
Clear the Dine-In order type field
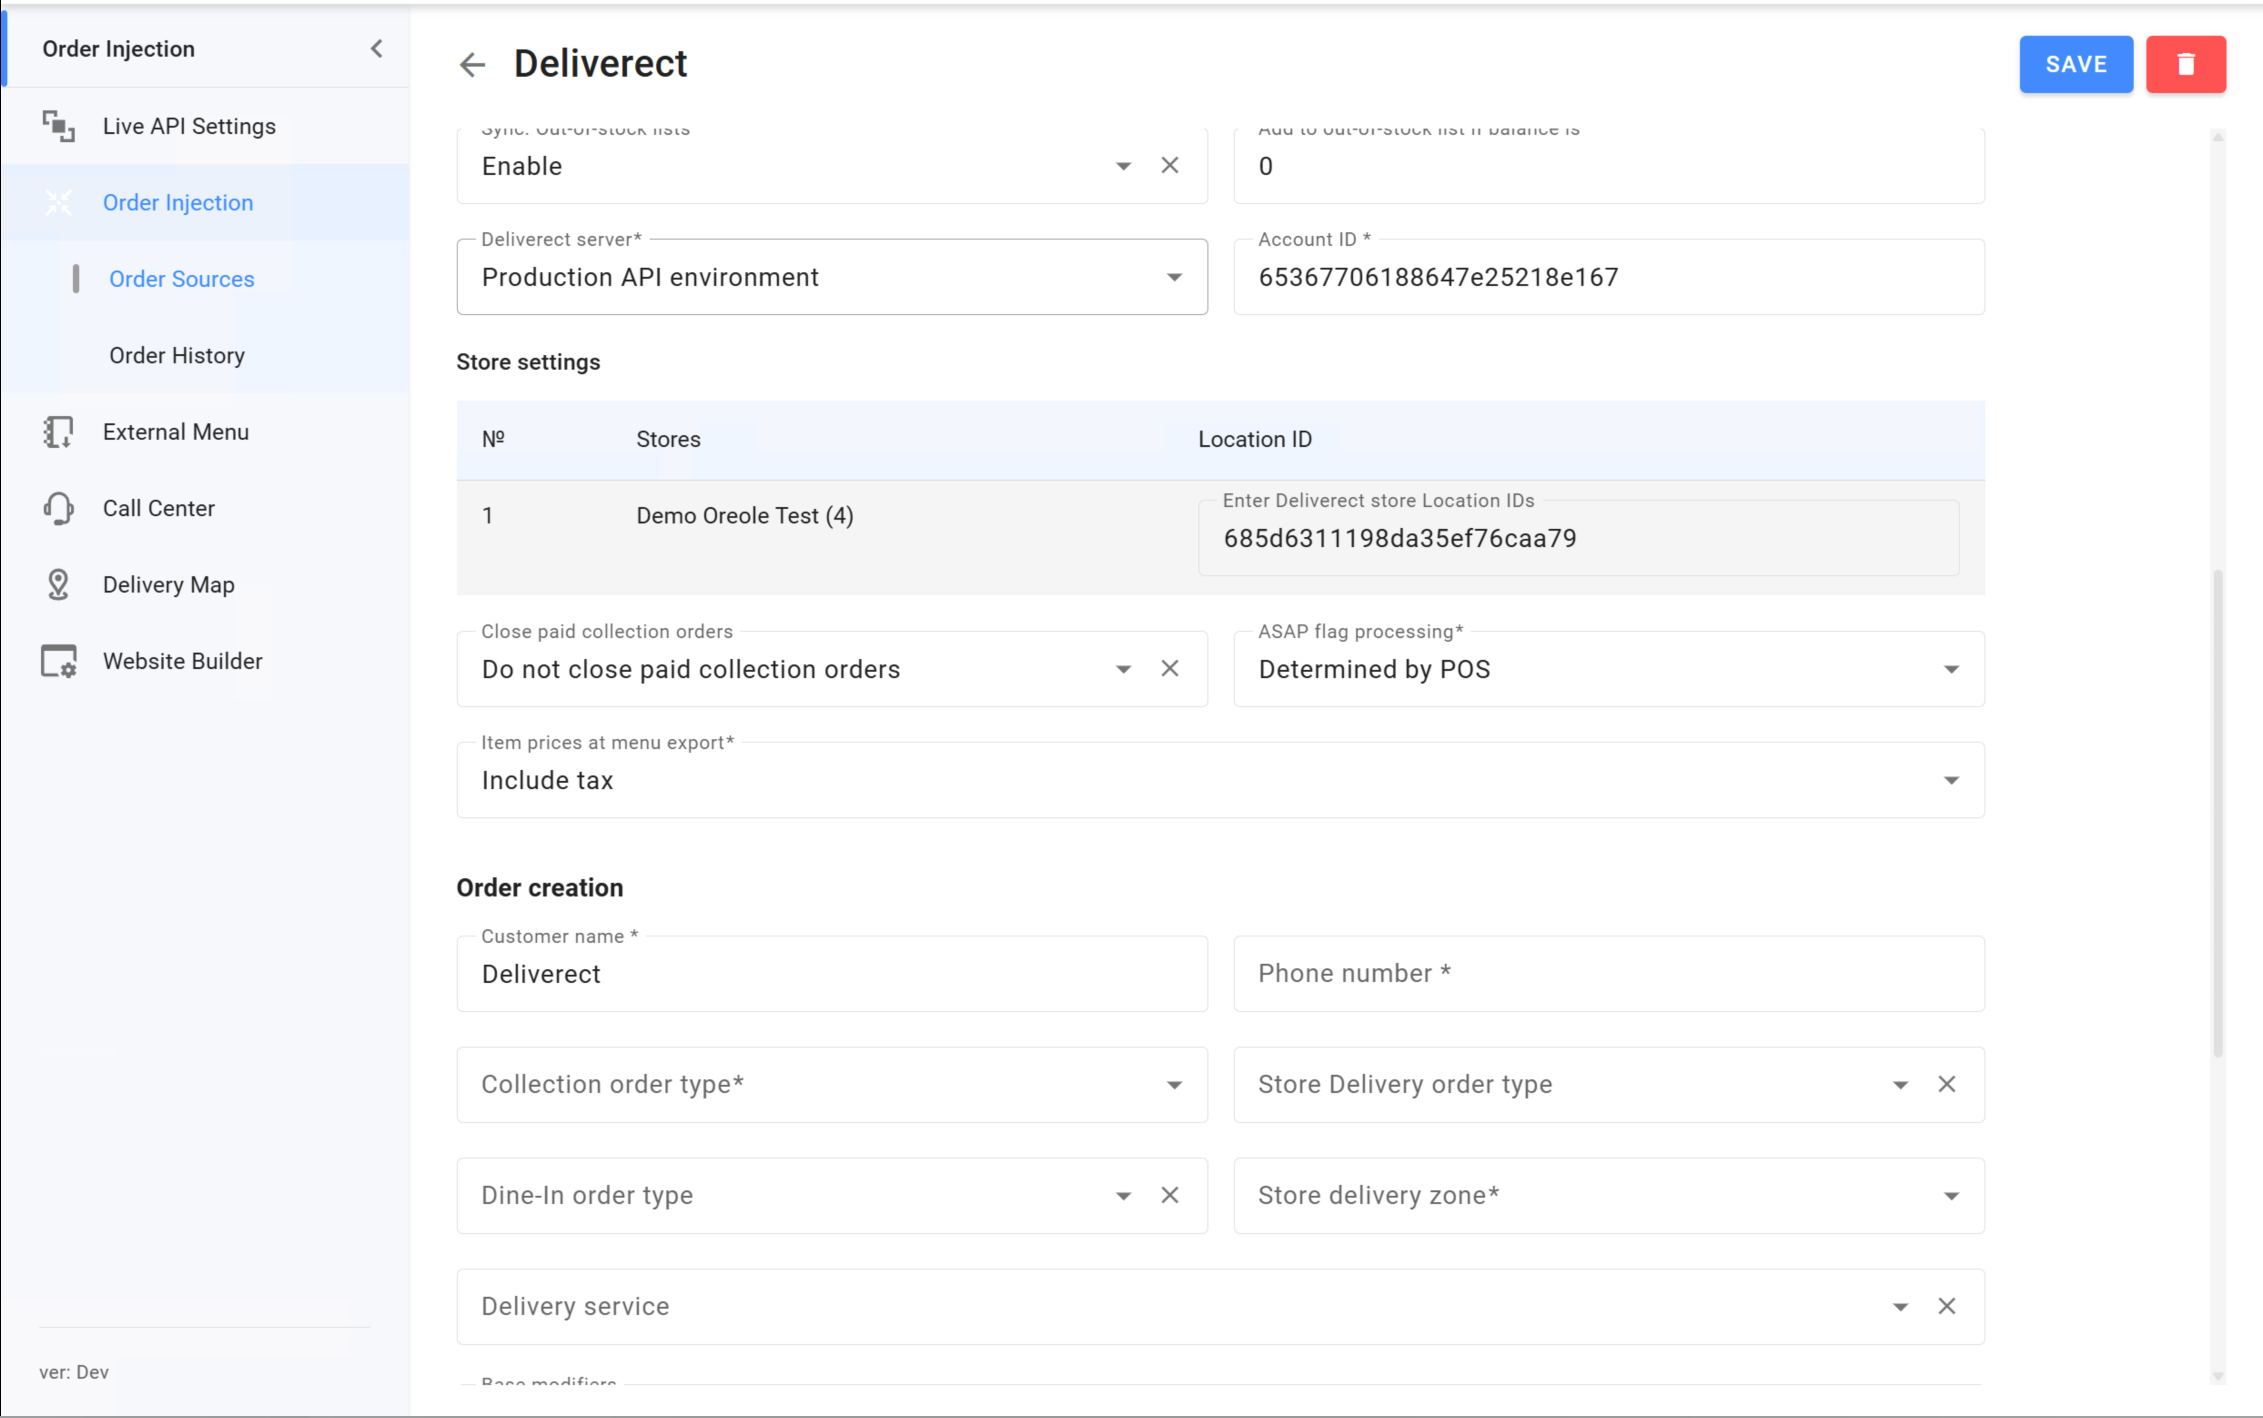point(1169,1196)
